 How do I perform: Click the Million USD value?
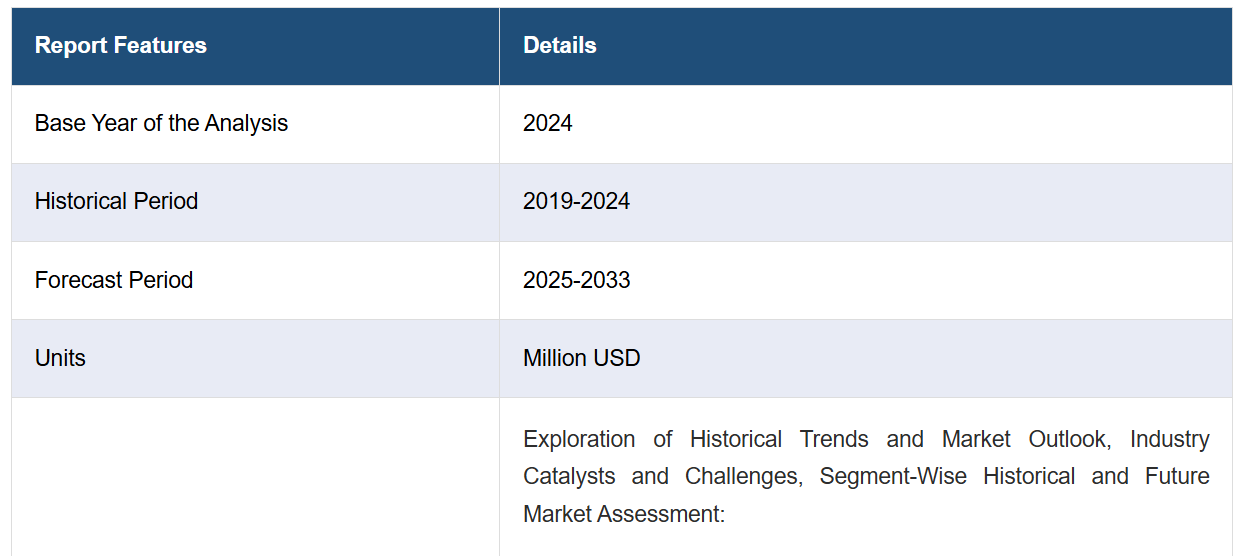(582, 358)
